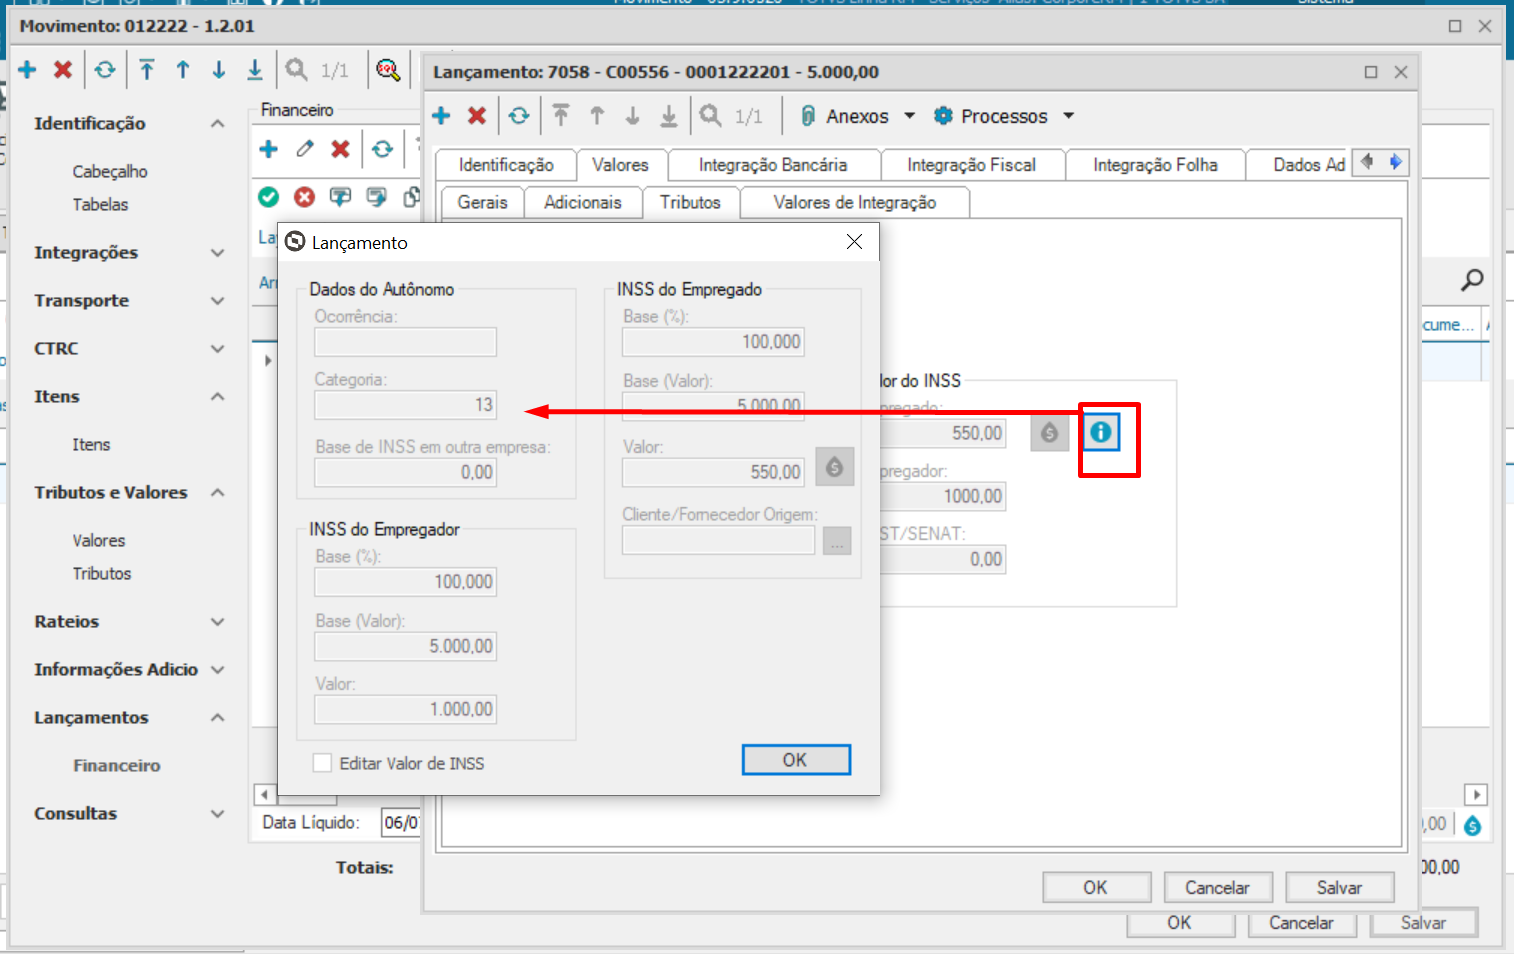Open the filtered search icon in Movimento toolbar

[388, 69]
